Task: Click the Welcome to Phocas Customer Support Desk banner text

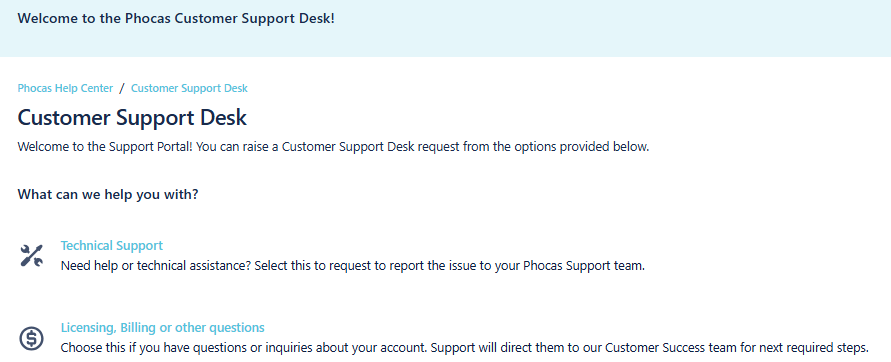Action: tap(176, 18)
